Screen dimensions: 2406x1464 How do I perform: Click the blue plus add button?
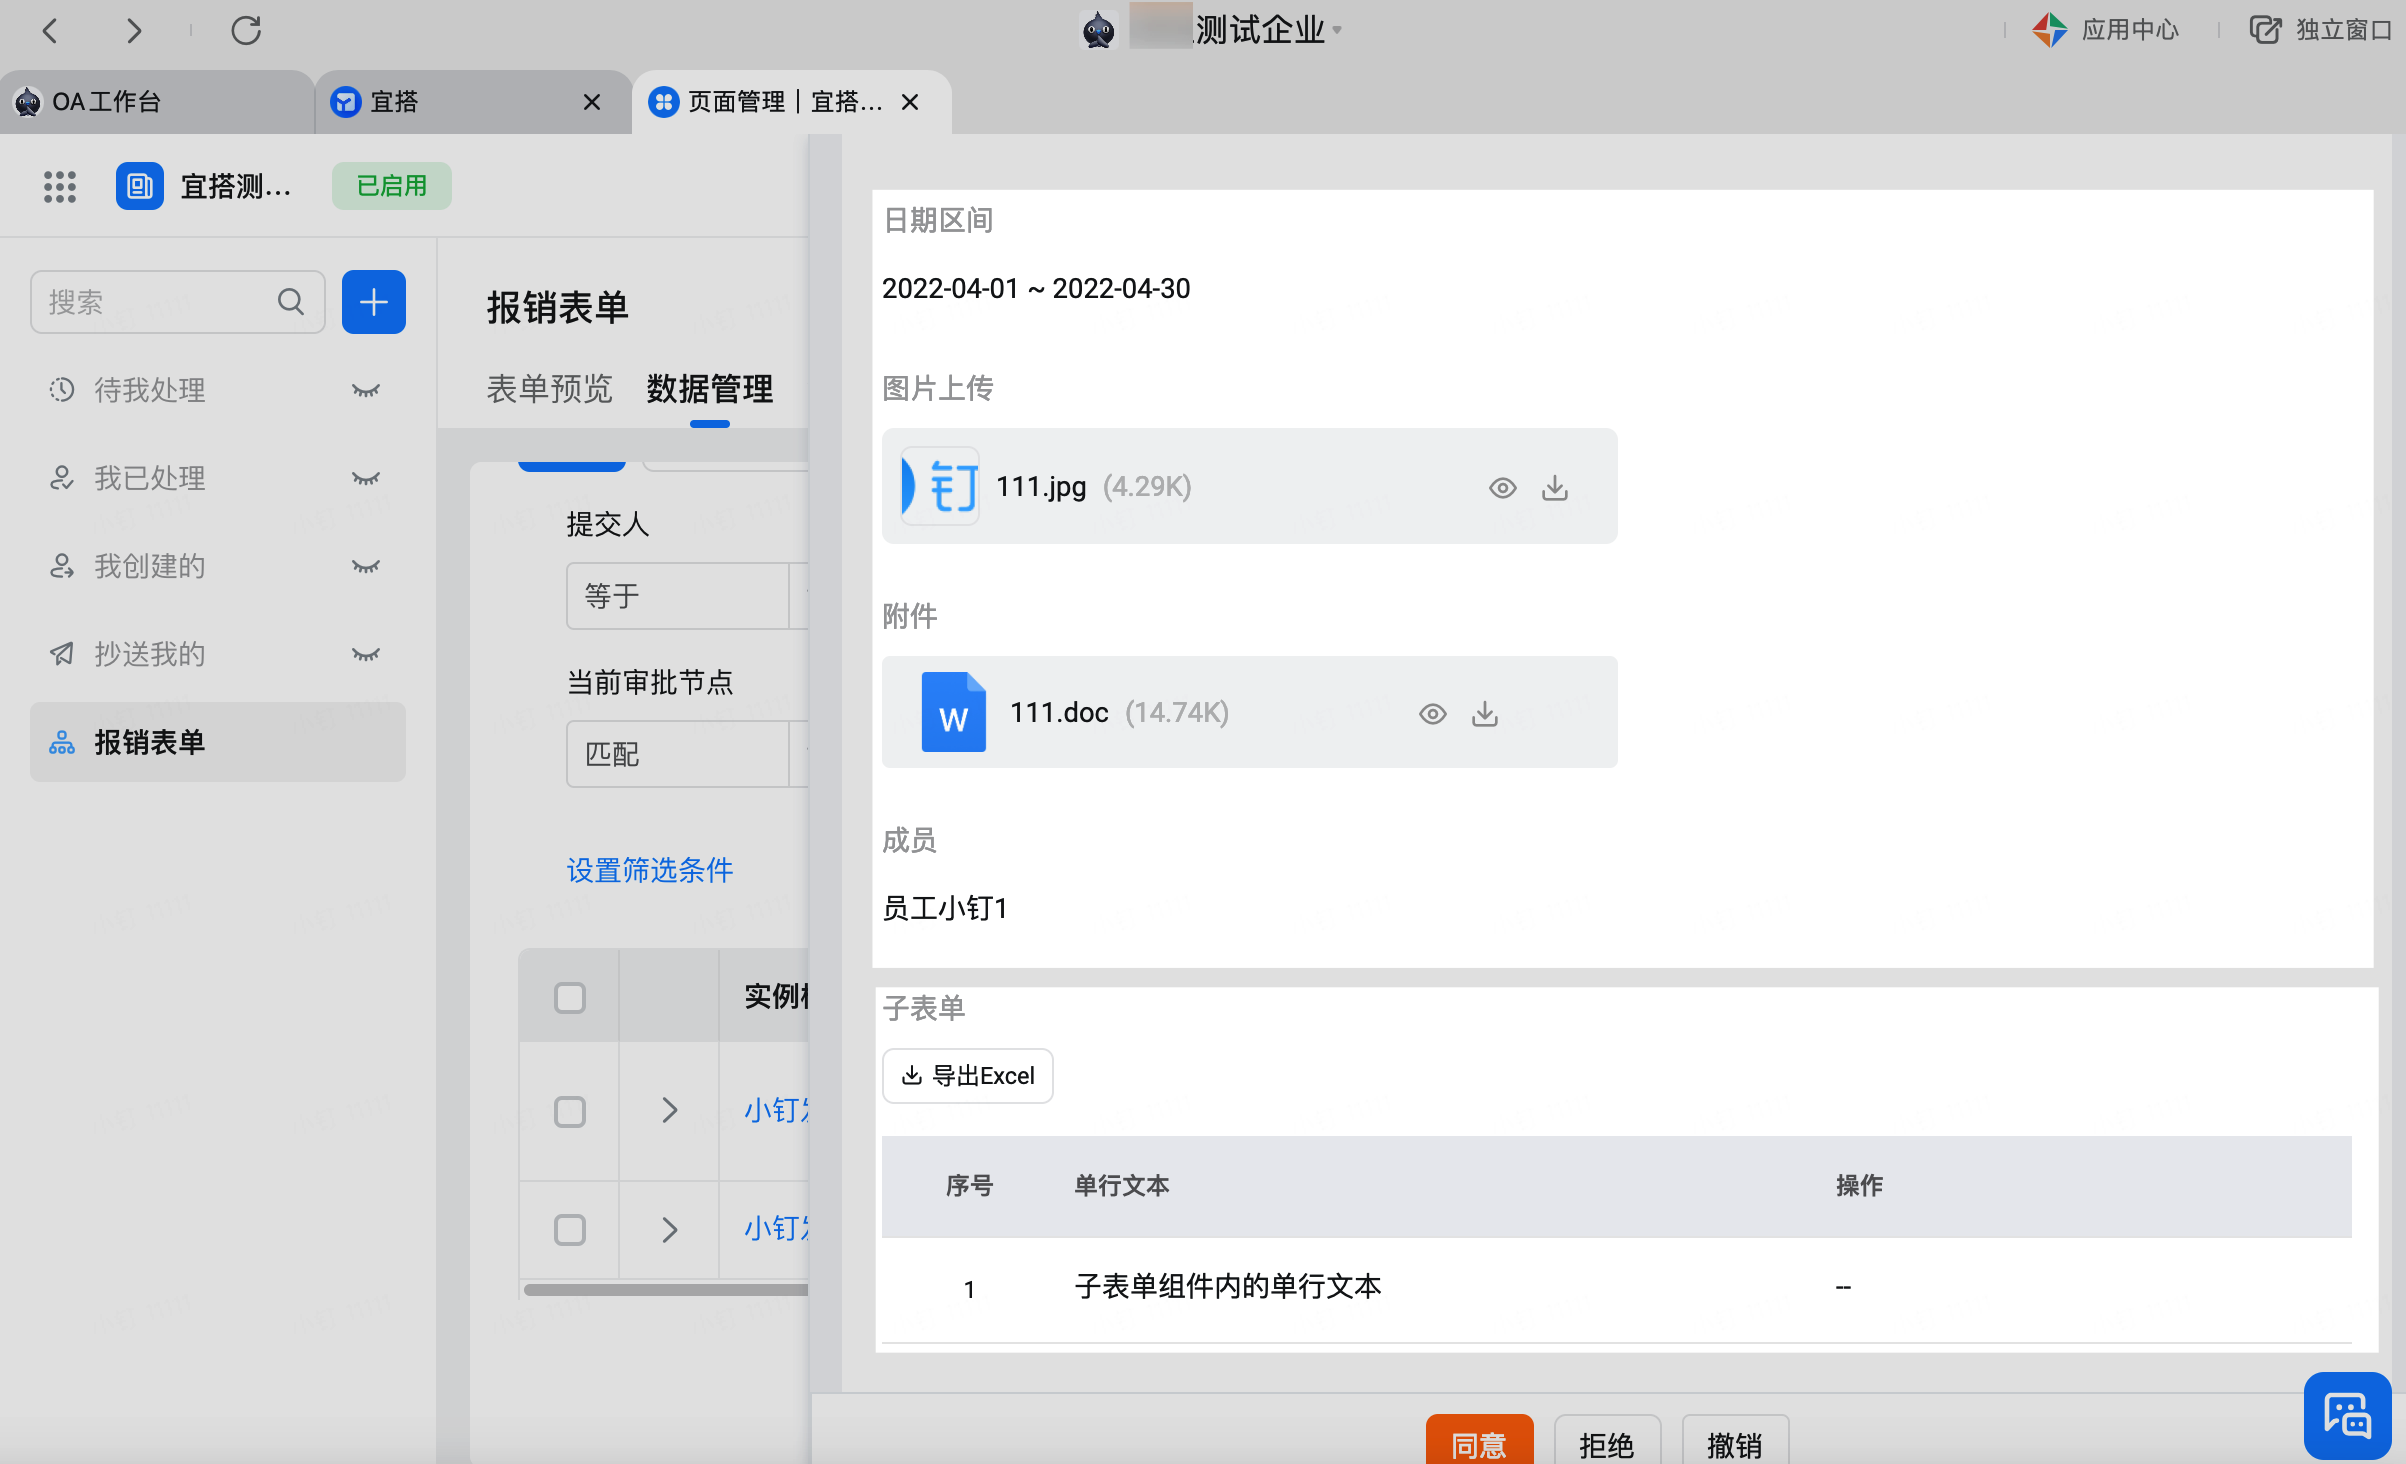373,302
